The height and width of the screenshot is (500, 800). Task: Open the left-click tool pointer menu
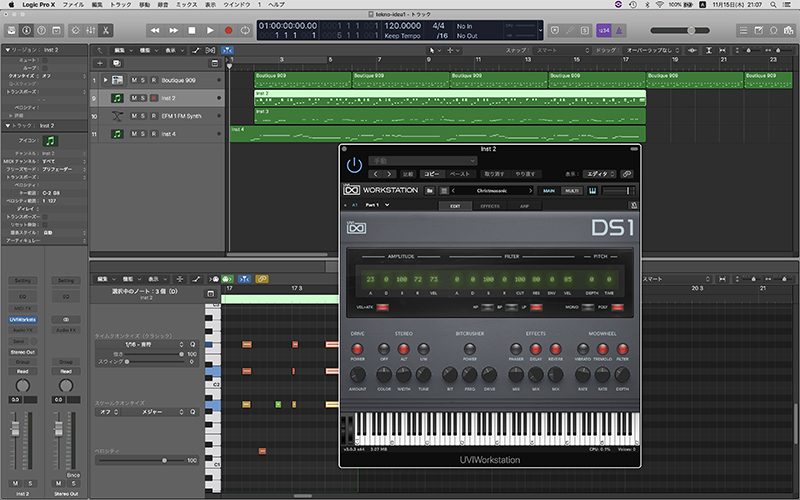click(x=434, y=51)
